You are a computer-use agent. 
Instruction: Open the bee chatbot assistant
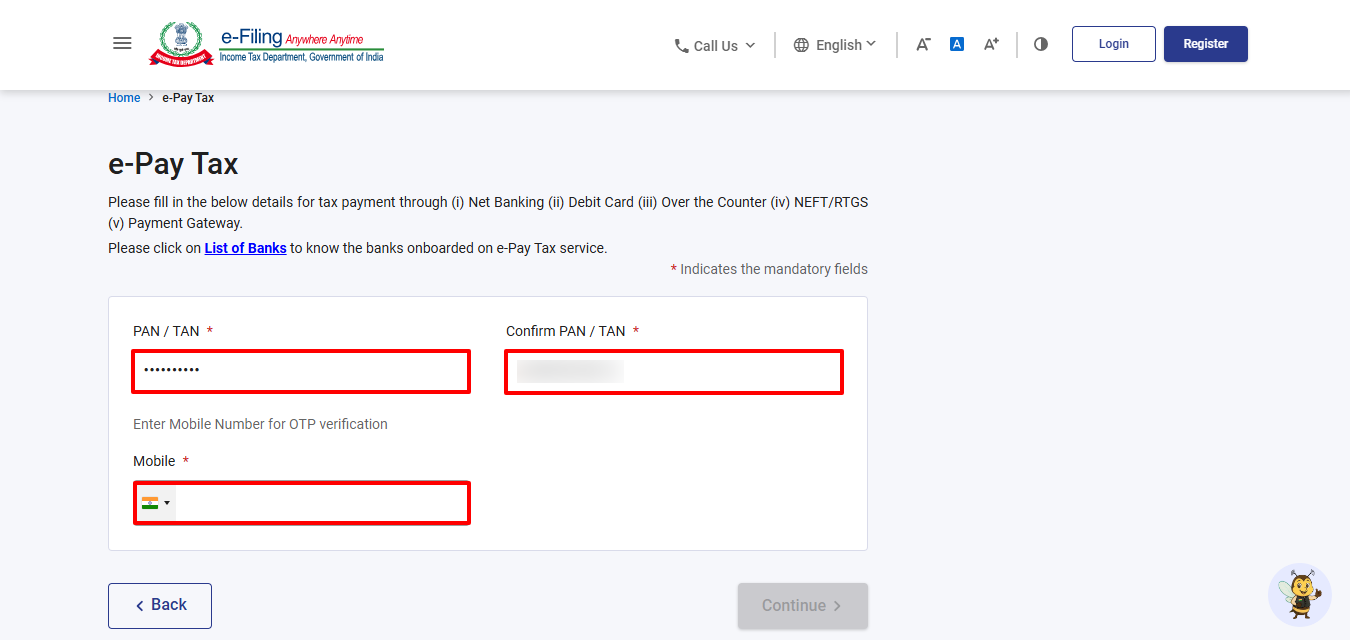[1300, 595]
